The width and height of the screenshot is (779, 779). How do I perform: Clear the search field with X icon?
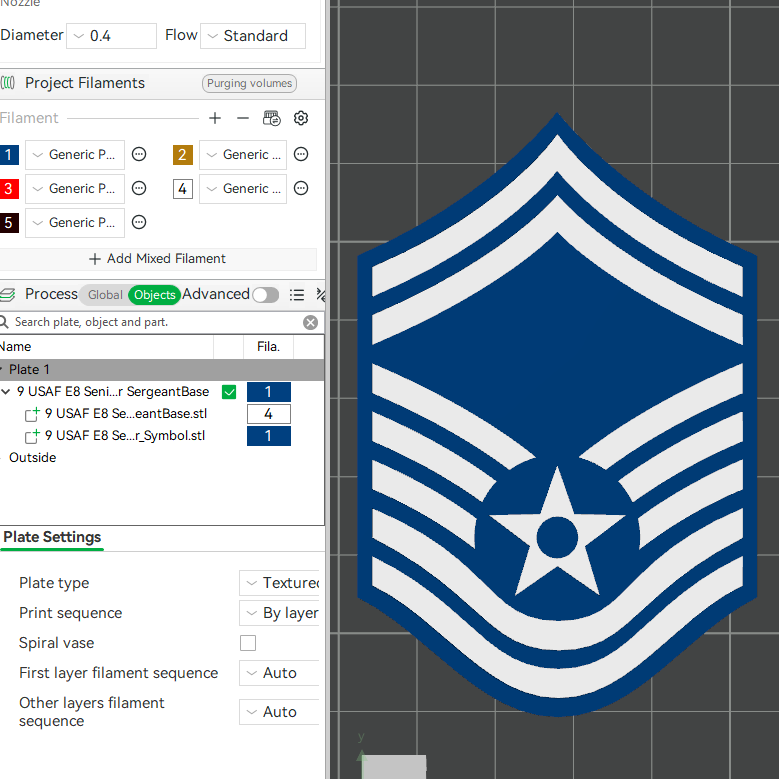tap(311, 322)
